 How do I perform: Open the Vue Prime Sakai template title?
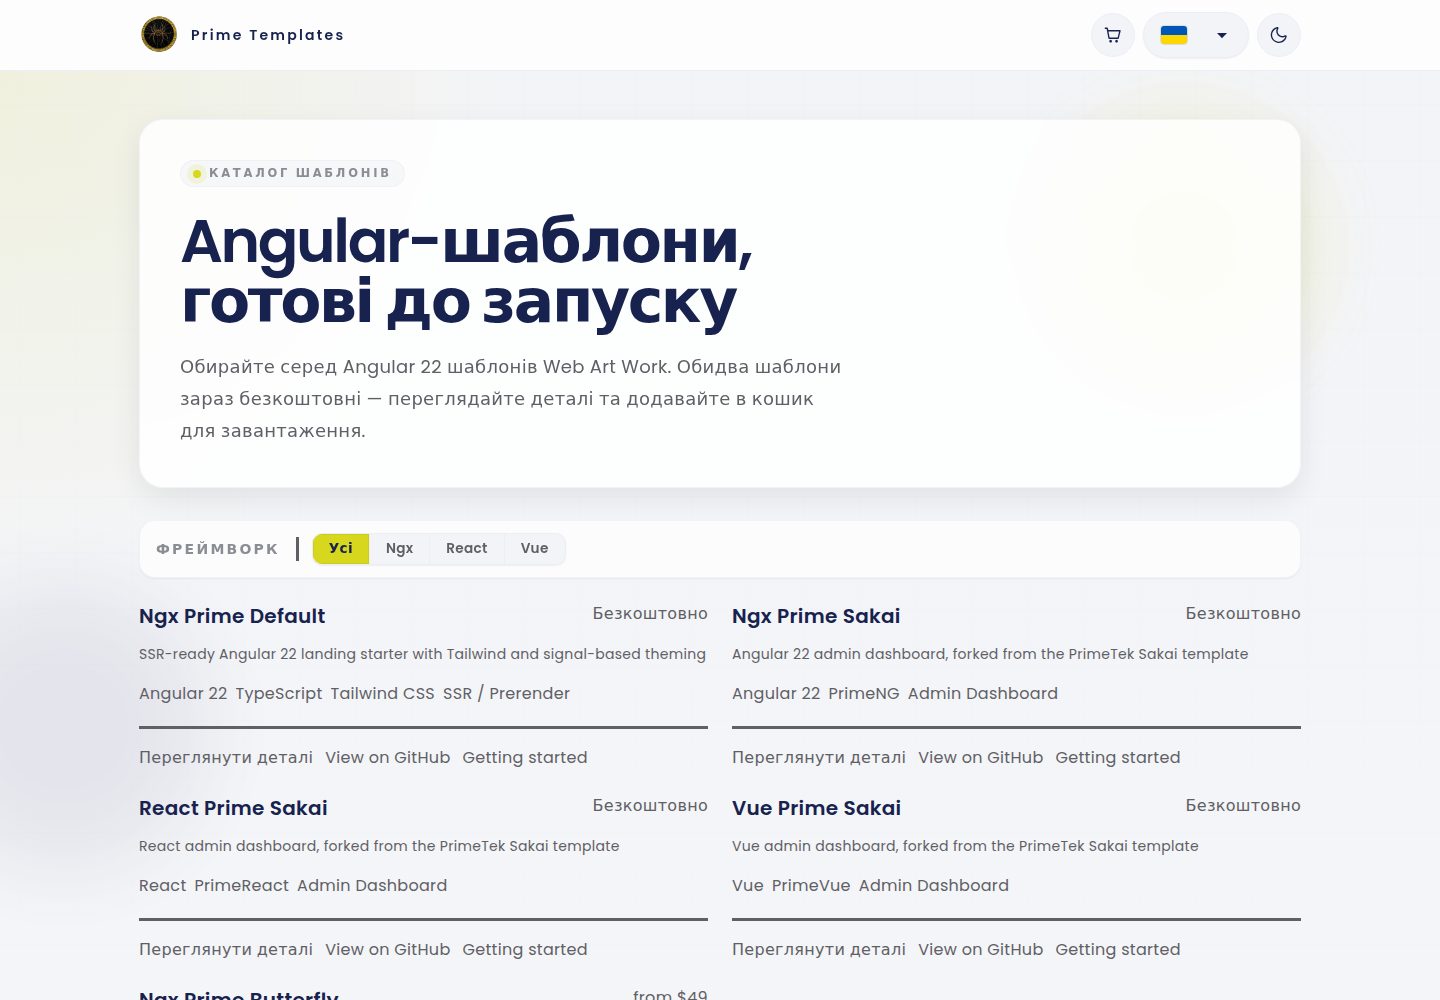[816, 808]
